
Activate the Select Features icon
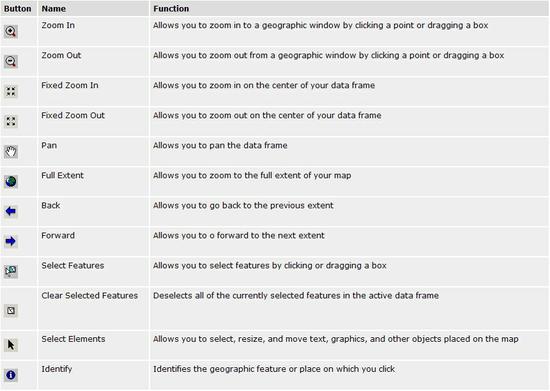11,271
